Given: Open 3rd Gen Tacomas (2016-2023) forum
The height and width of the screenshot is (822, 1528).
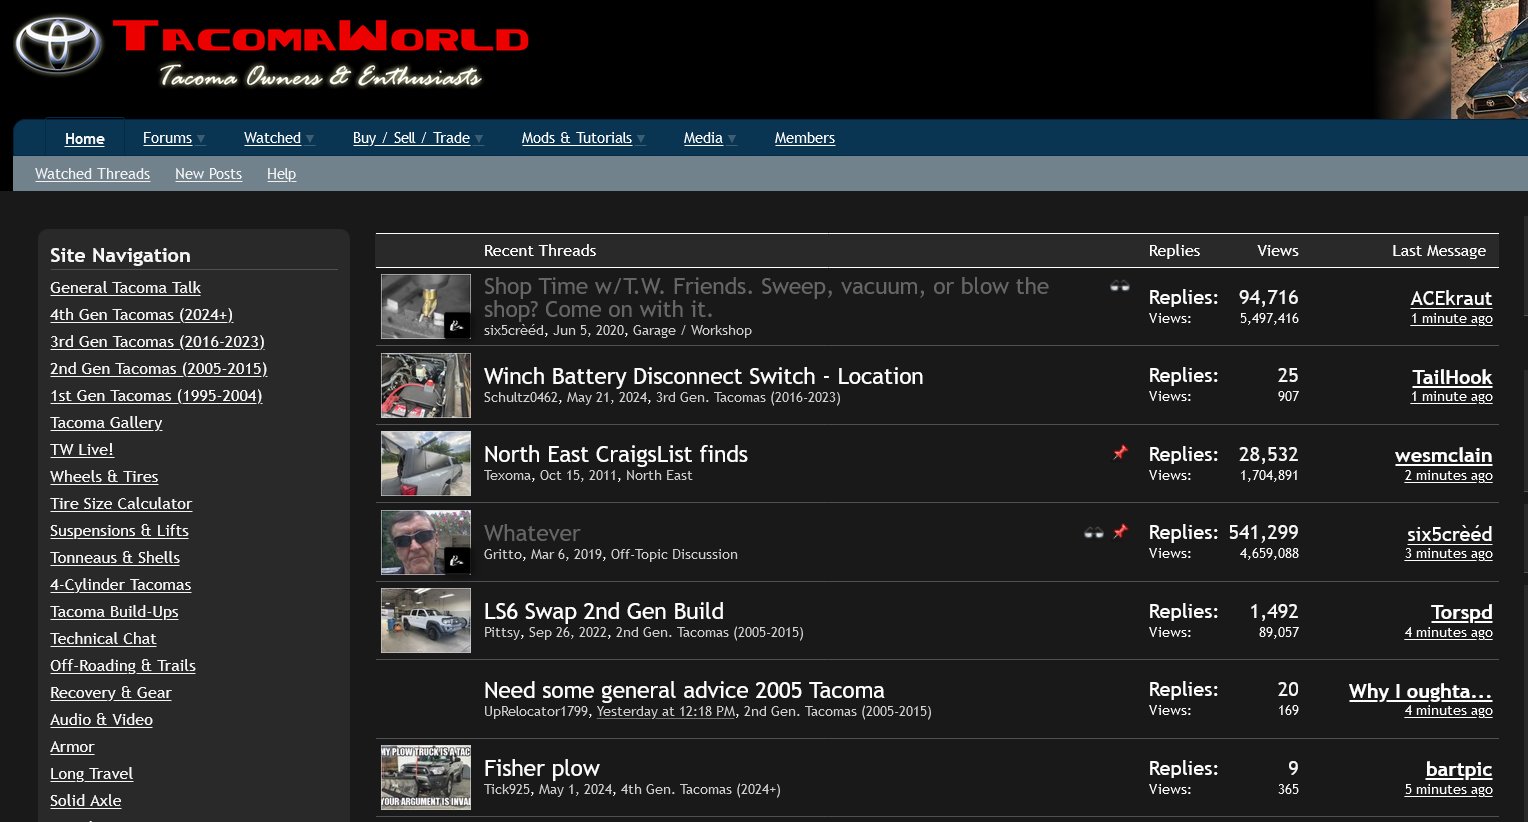Looking at the screenshot, I should 157,342.
